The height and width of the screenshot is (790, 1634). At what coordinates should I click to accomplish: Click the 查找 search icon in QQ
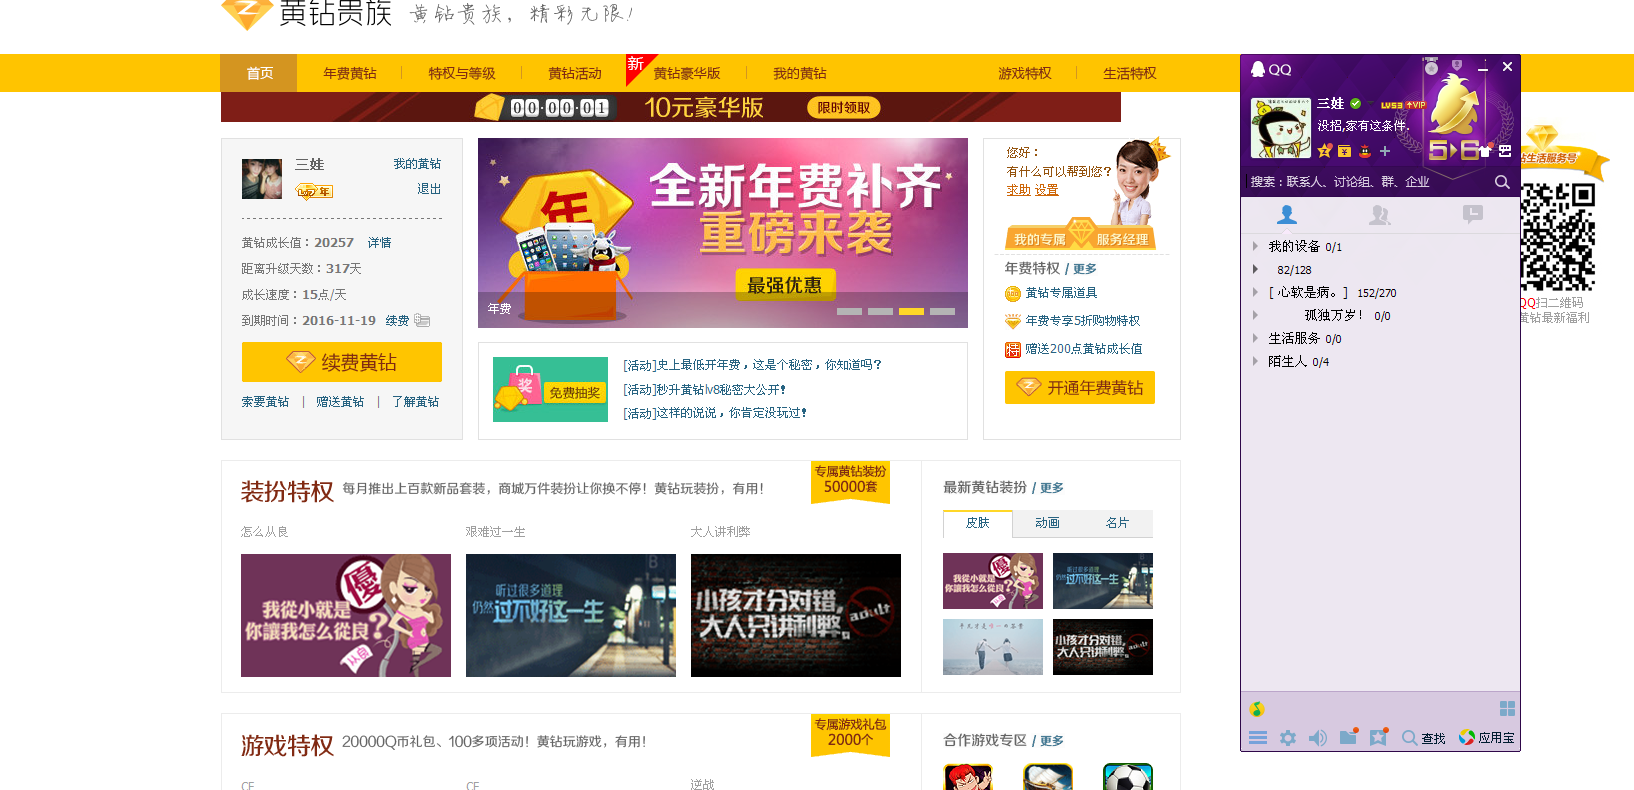[1424, 738]
